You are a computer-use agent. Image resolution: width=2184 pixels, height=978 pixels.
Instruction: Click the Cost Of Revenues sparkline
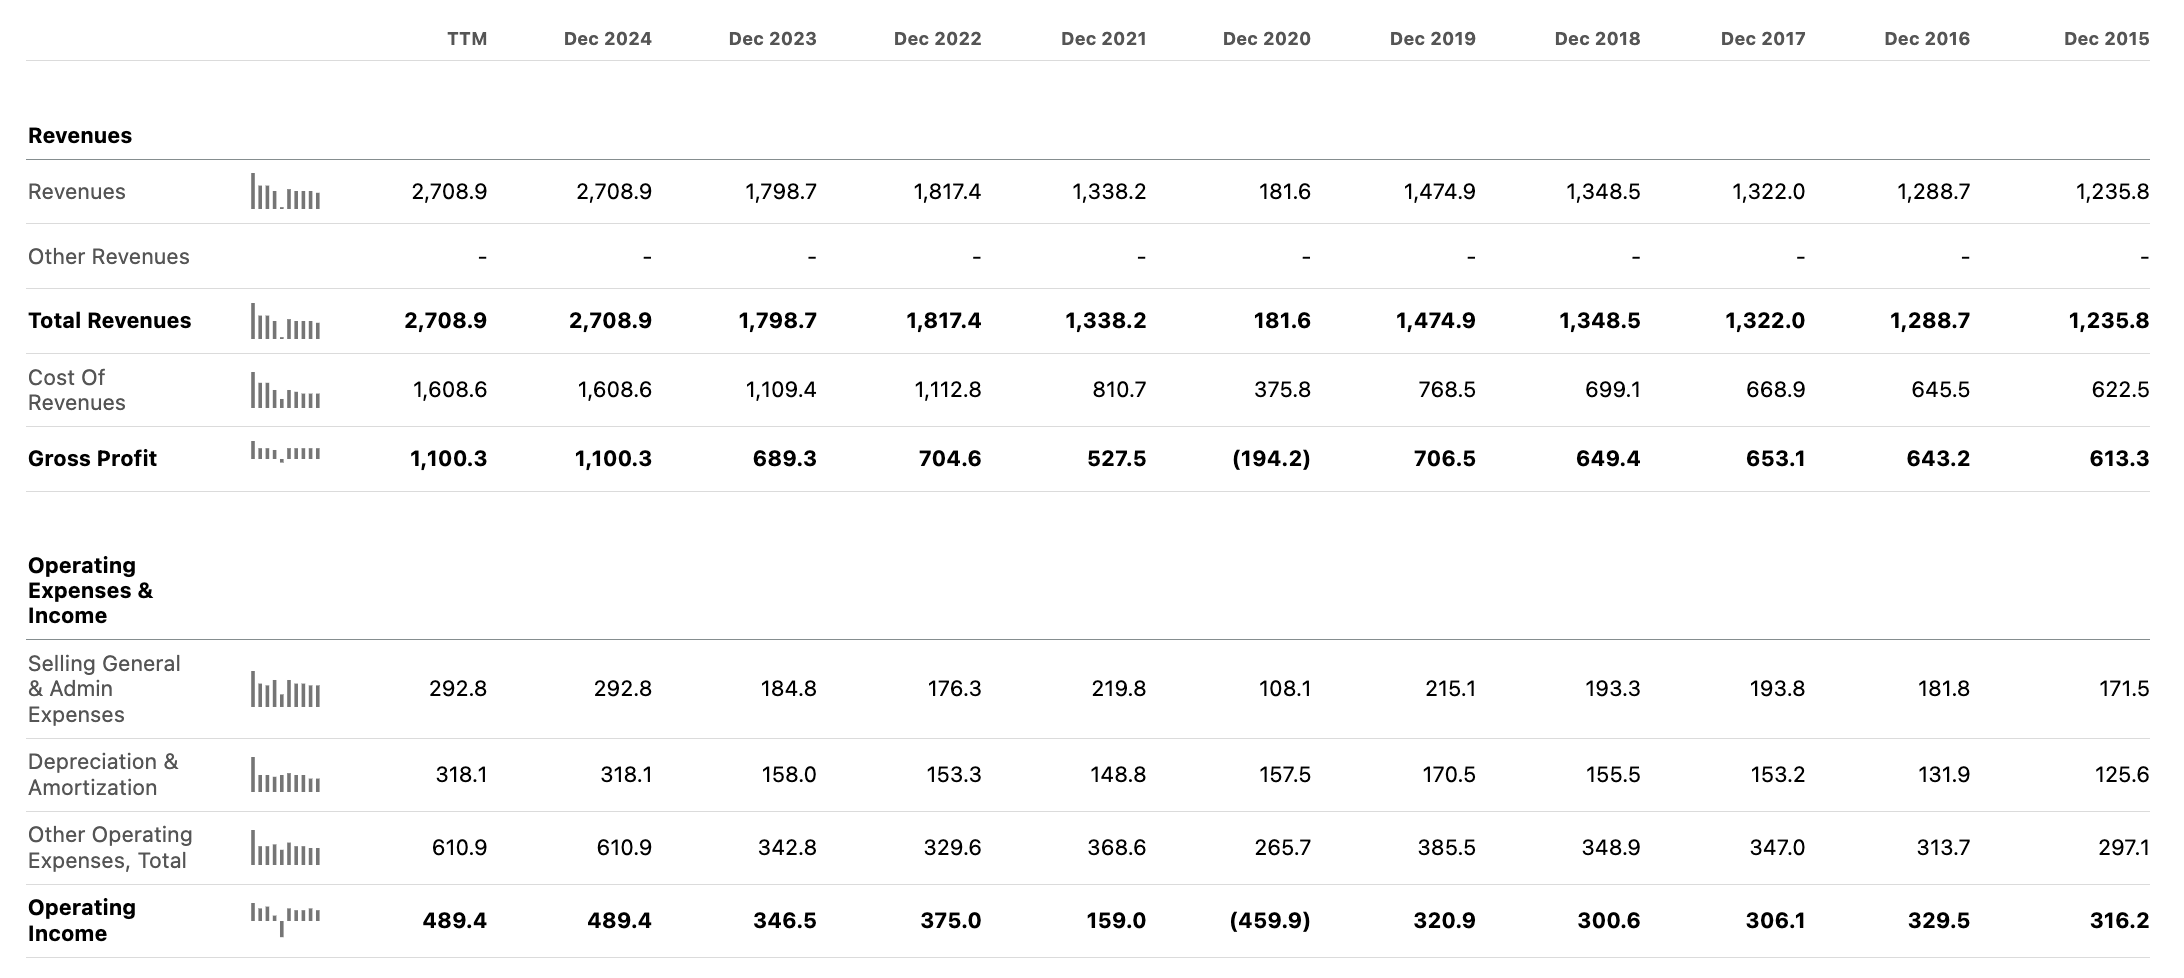point(285,390)
